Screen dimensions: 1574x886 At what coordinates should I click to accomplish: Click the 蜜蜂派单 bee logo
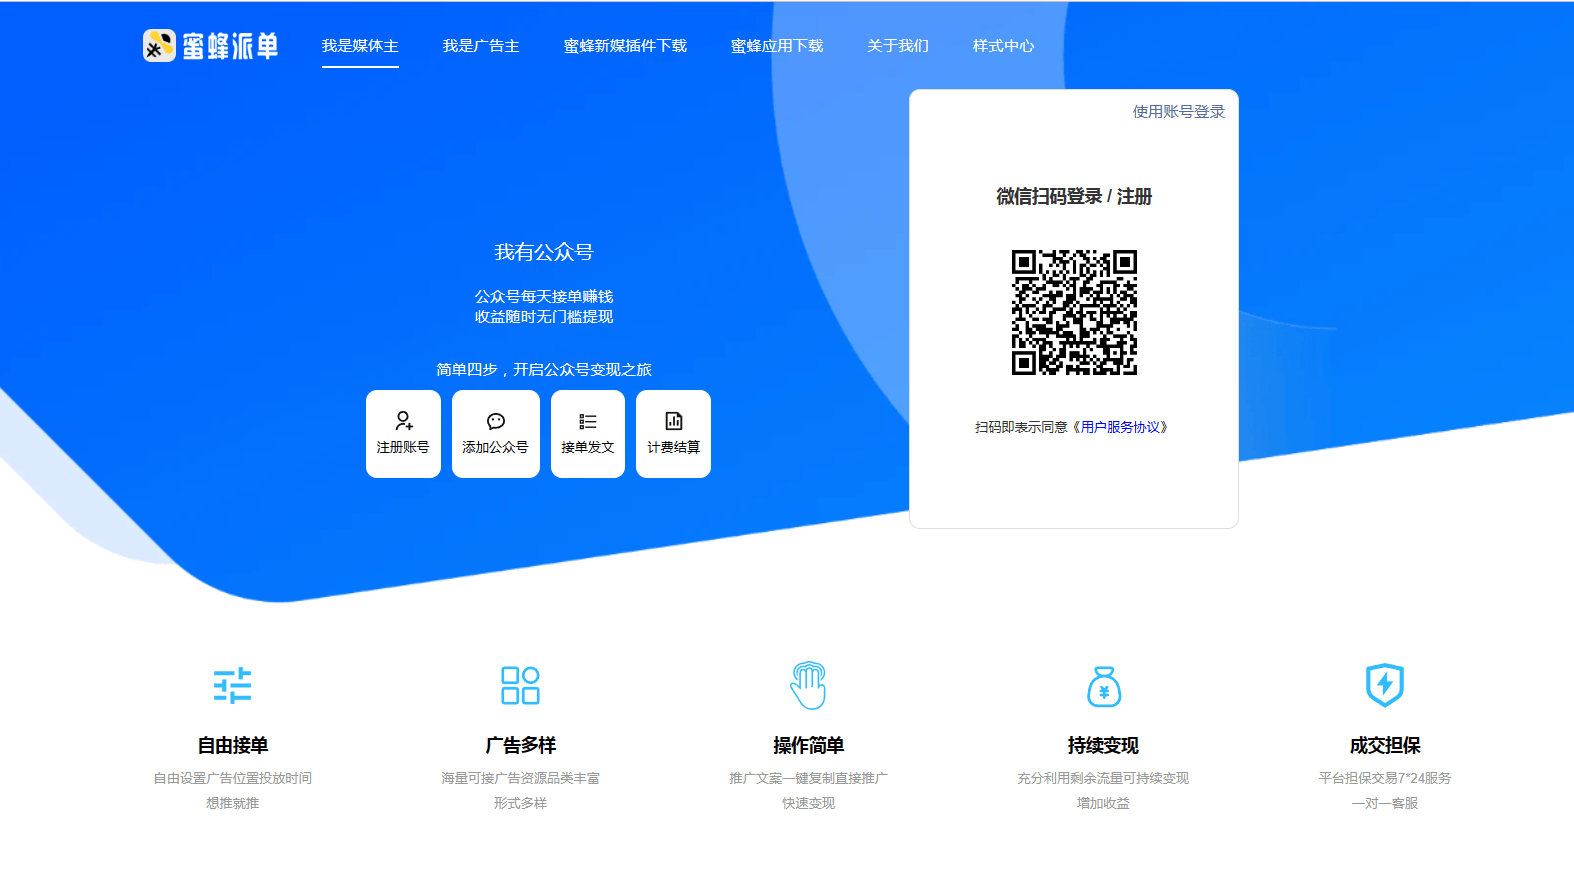tap(159, 45)
